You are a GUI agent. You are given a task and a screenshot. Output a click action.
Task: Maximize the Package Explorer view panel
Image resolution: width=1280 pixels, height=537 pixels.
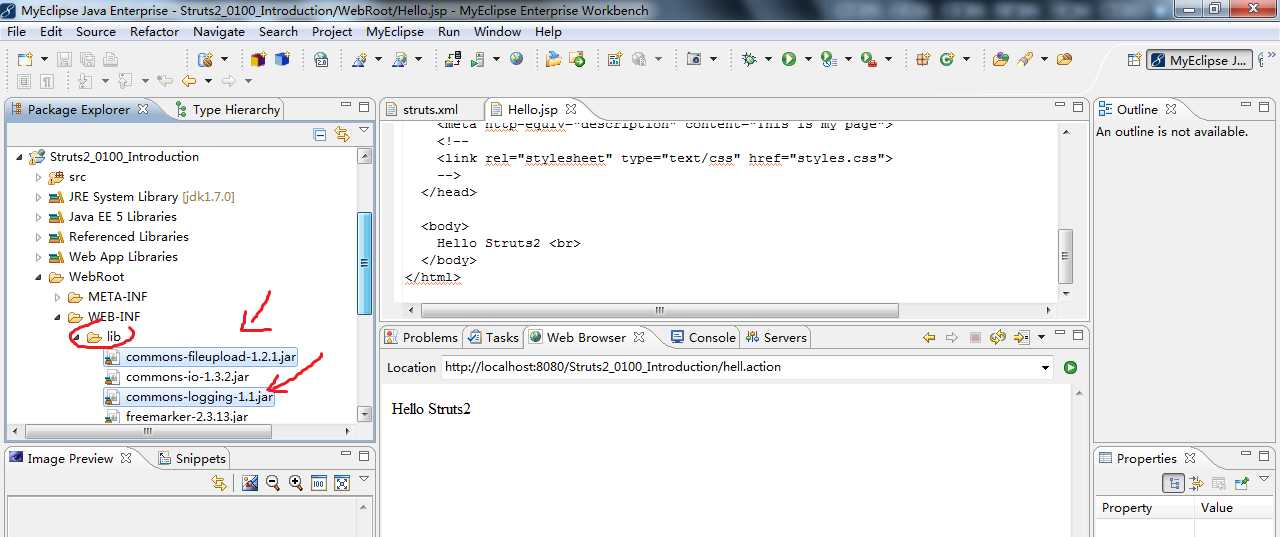pyautogui.click(x=363, y=106)
